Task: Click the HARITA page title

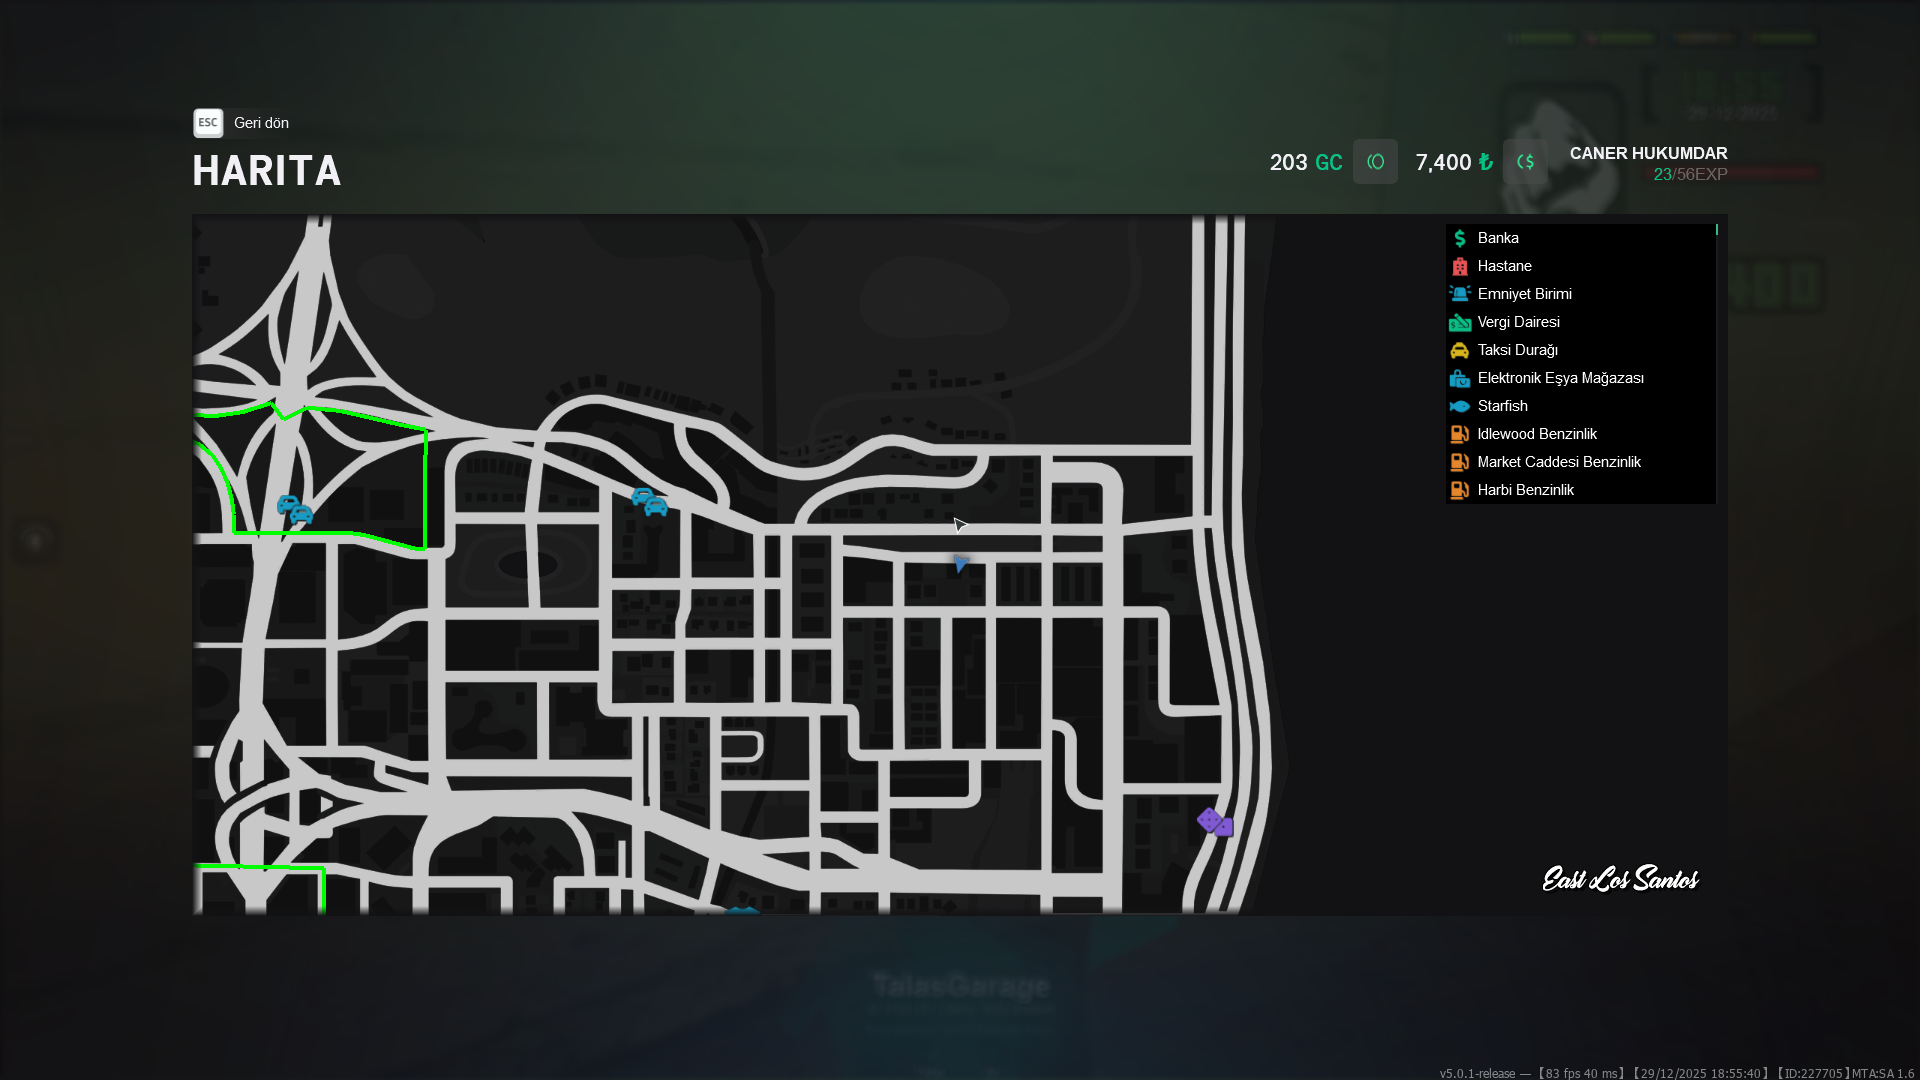Action: pyautogui.click(x=267, y=171)
